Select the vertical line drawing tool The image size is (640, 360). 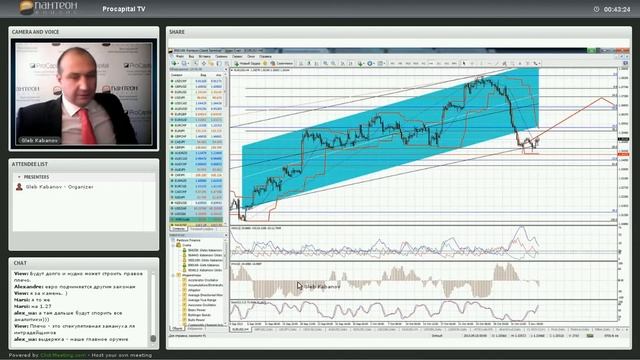tap(481, 63)
